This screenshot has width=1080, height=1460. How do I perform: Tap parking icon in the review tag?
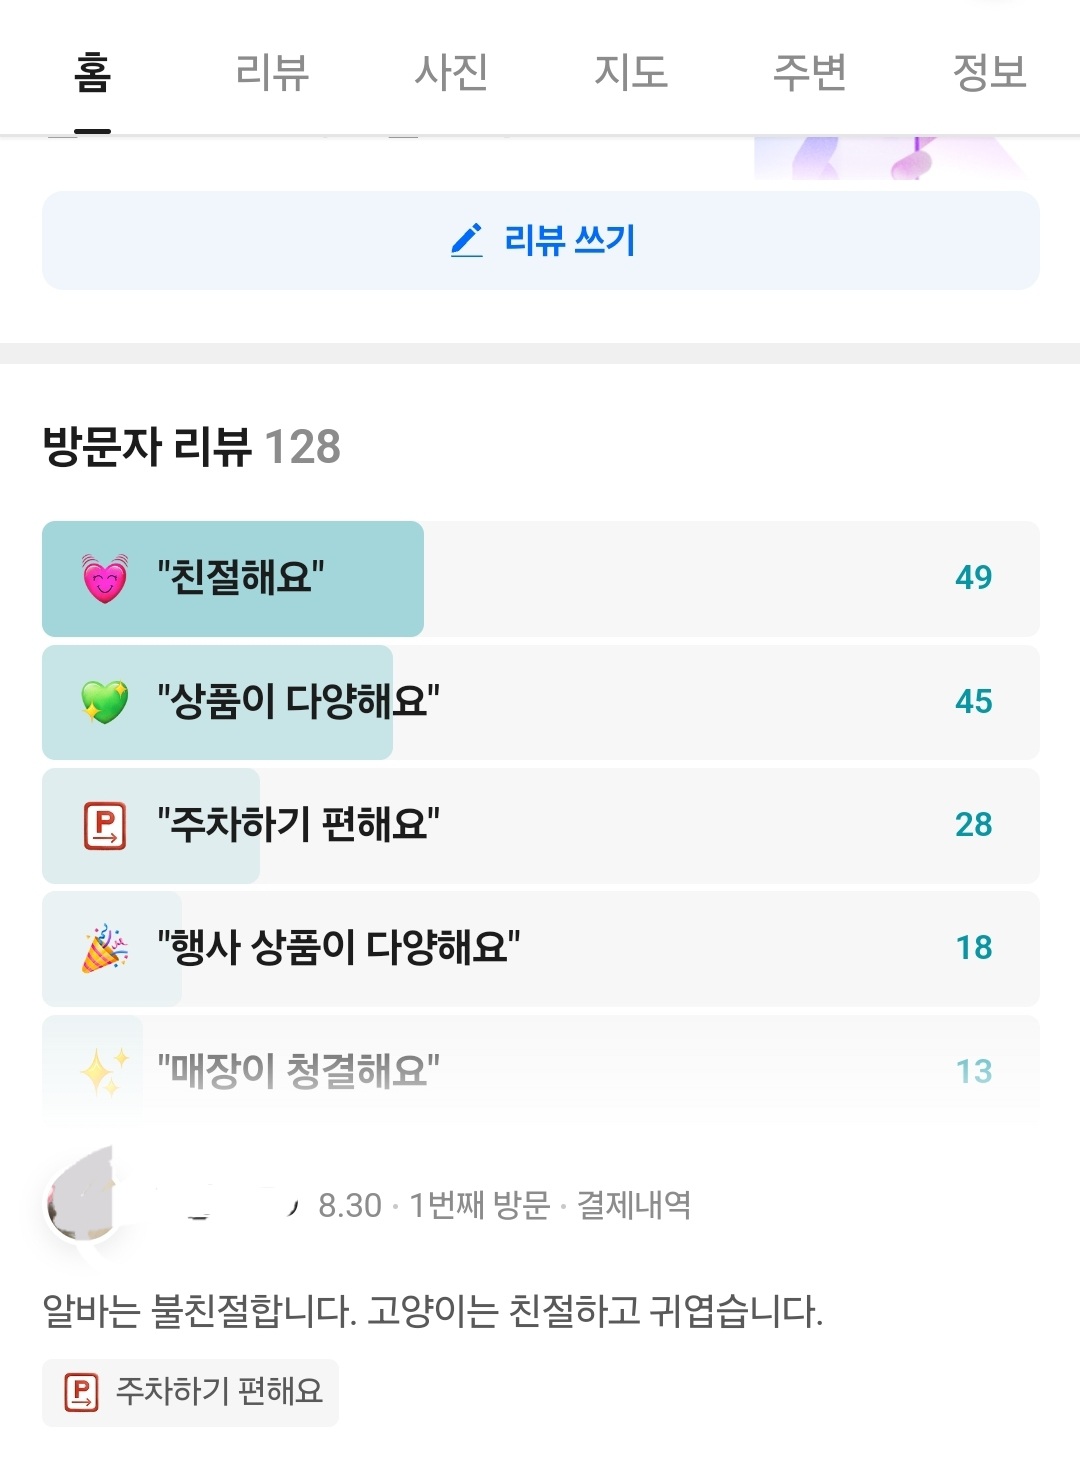click(81, 1392)
